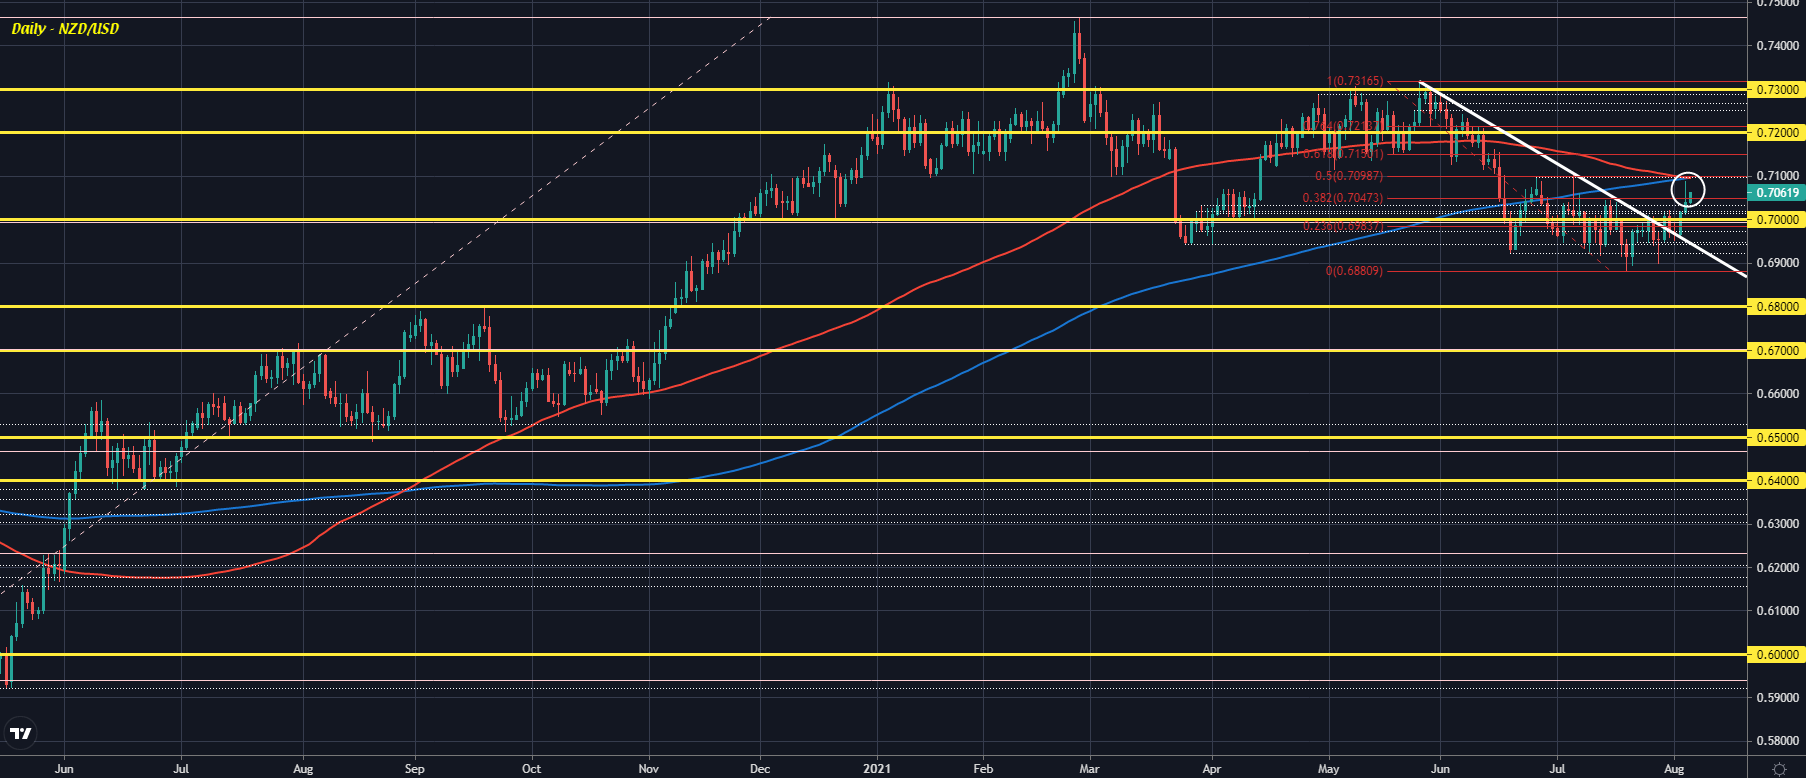1806x778 pixels.
Task: Select the Mar date marker
Action: [x=1089, y=769]
